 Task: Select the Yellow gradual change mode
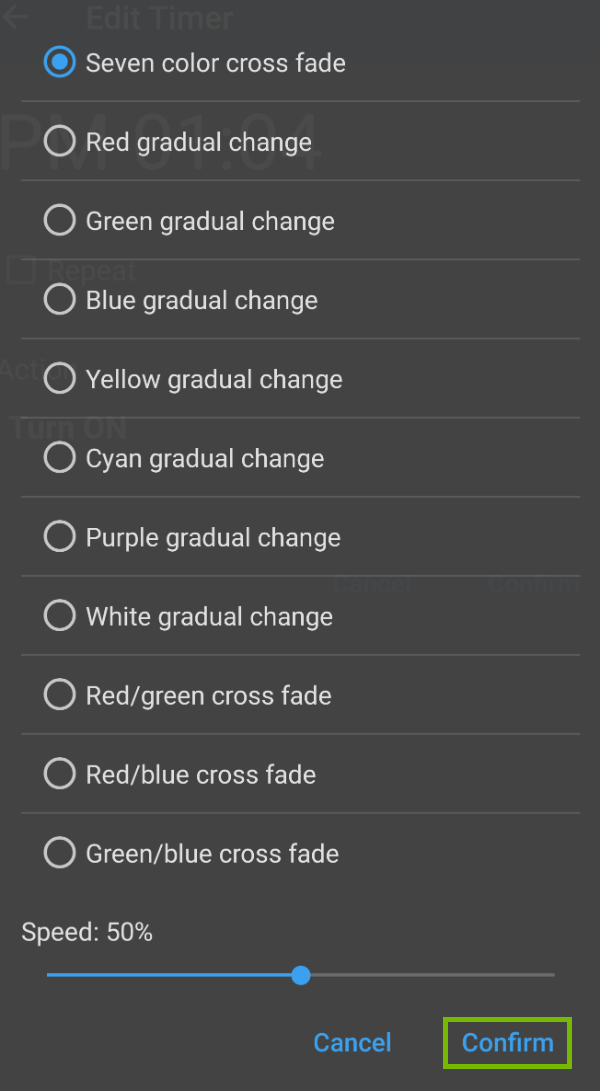click(59, 378)
